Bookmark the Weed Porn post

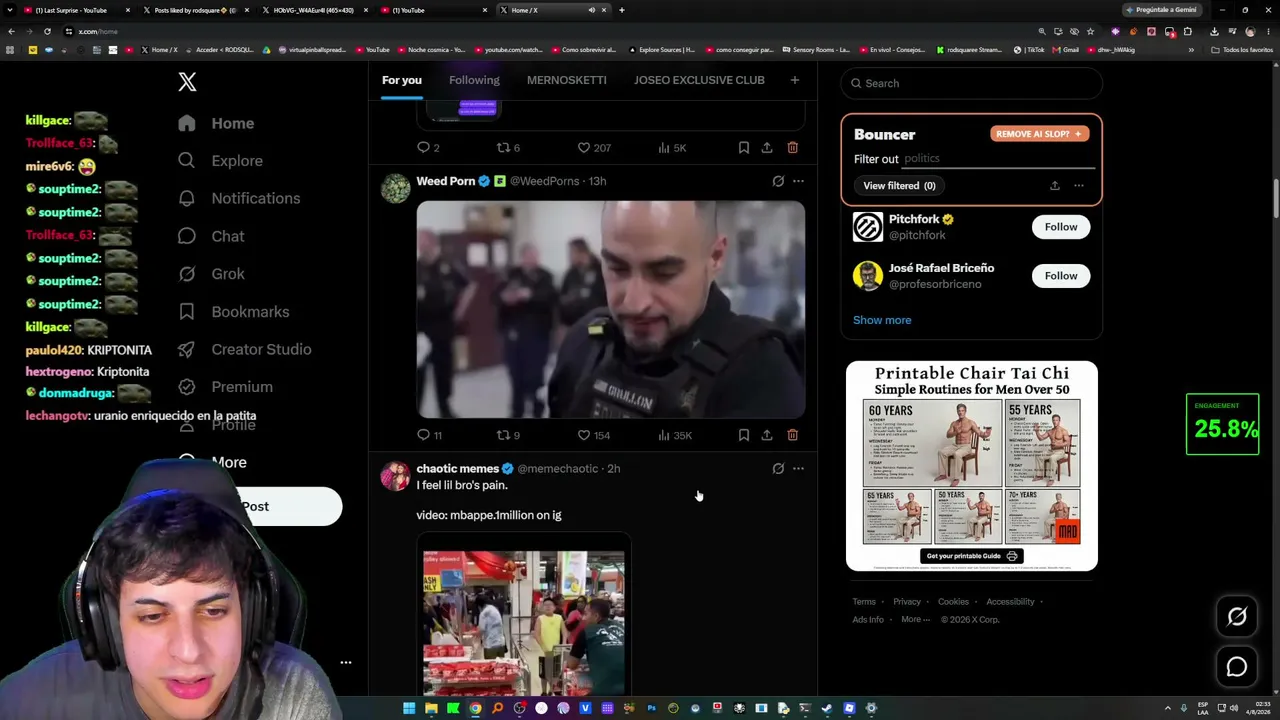pos(744,435)
